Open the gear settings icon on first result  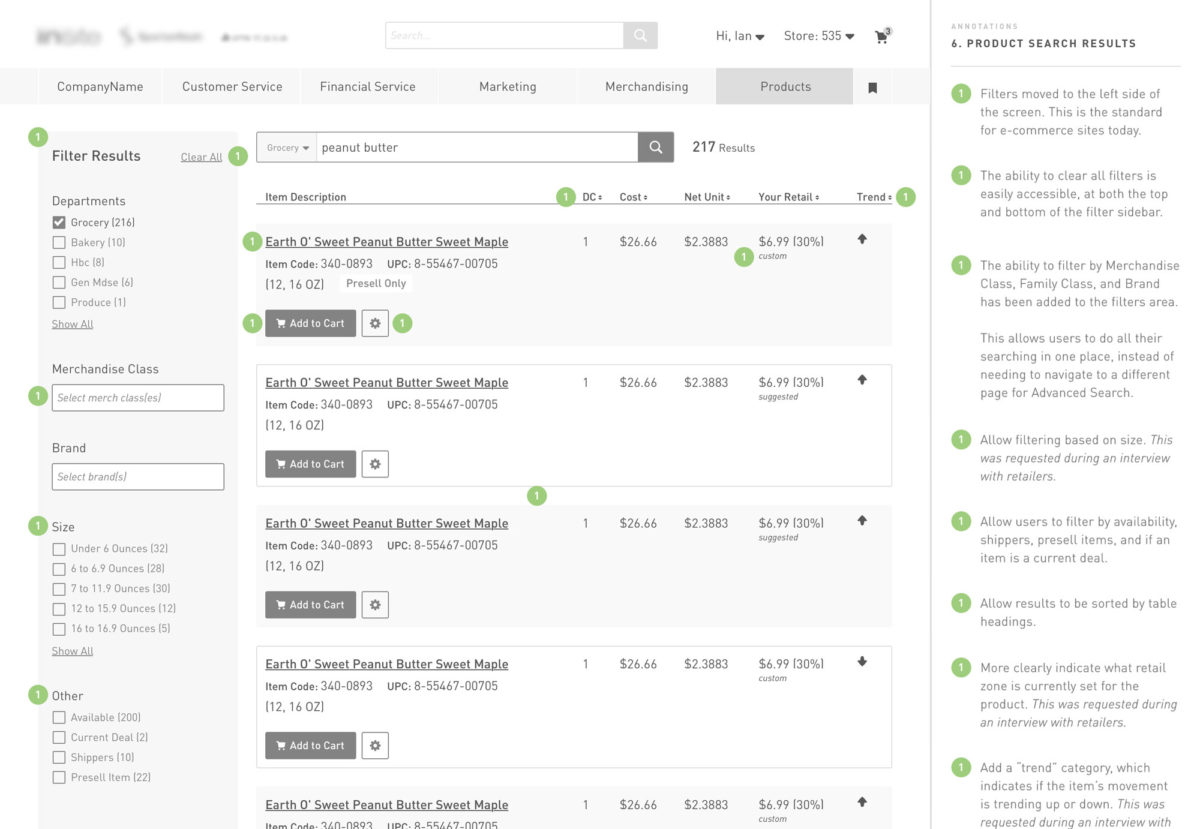375,322
